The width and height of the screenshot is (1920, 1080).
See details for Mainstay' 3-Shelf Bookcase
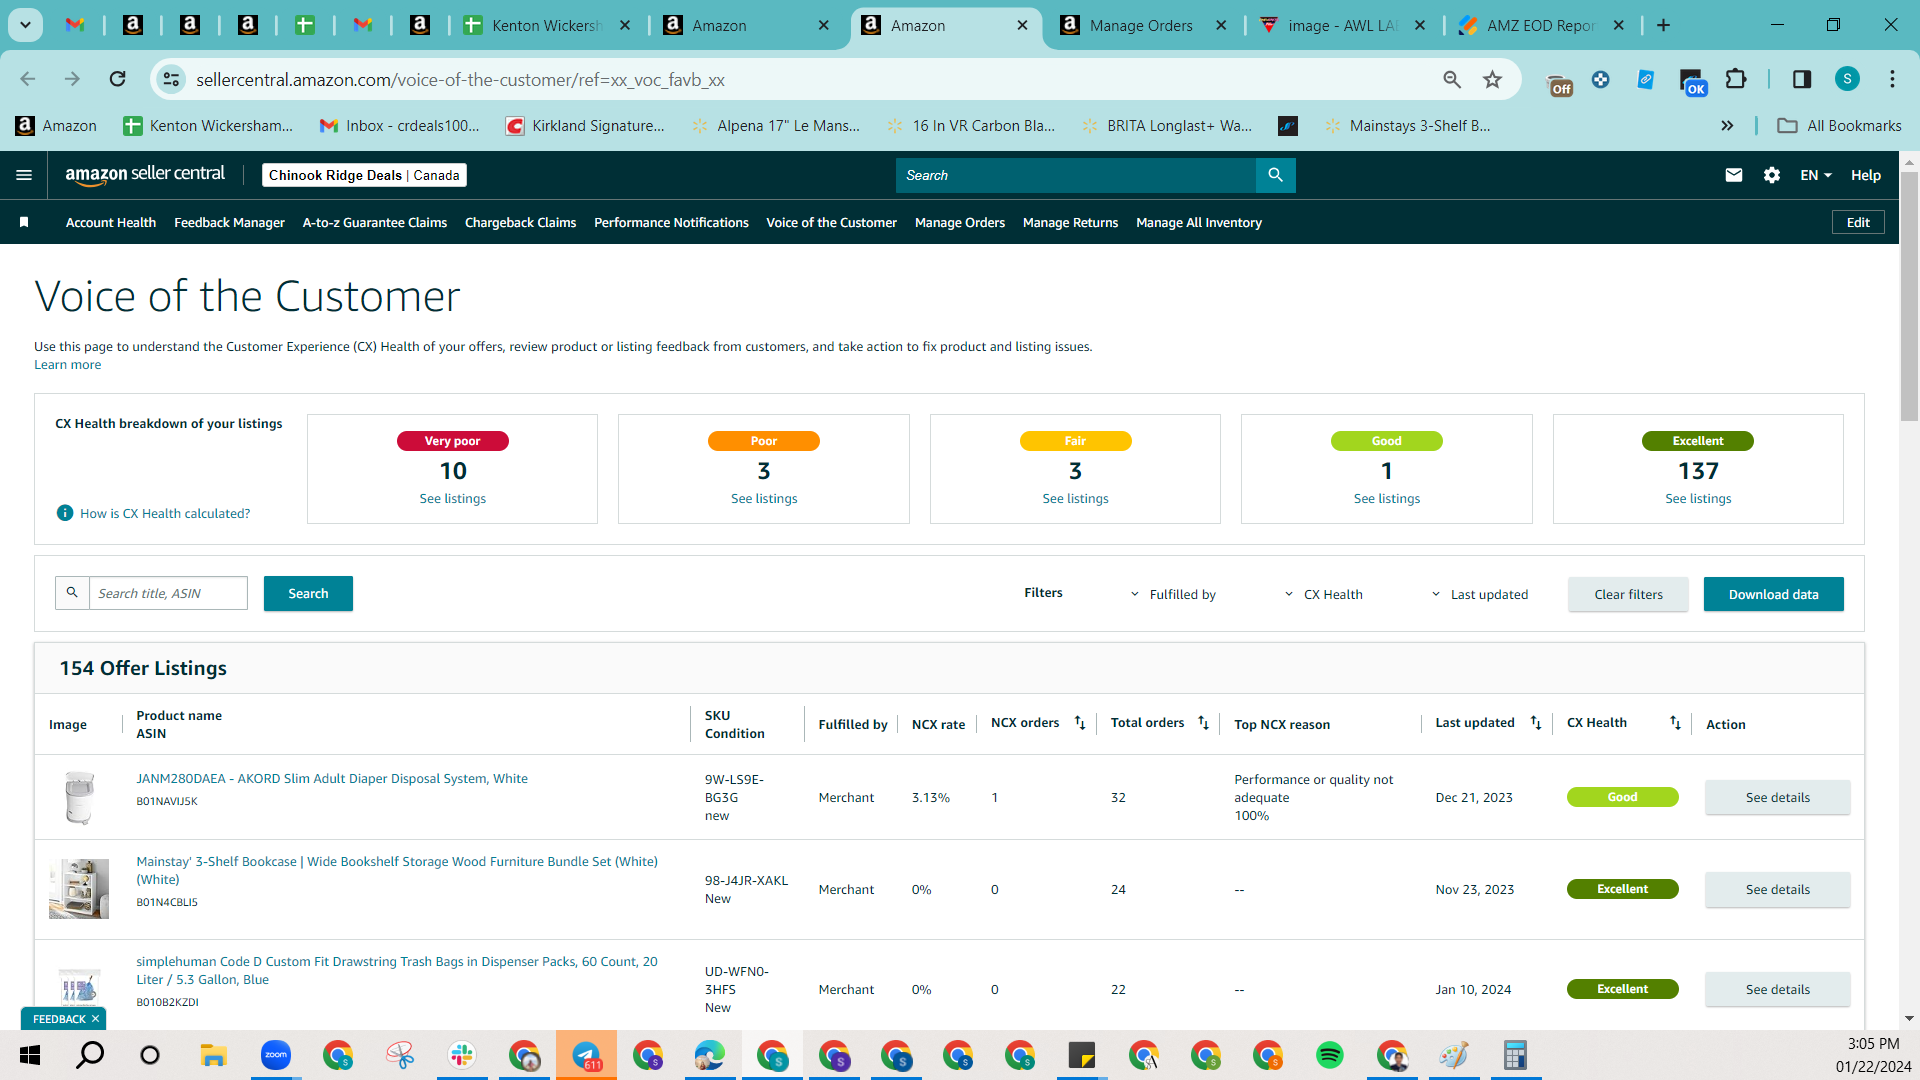(x=1777, y=889)
